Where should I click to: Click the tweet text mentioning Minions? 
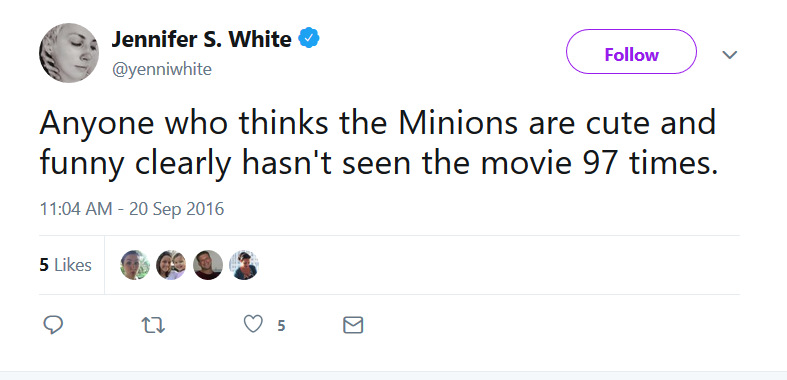379,143
